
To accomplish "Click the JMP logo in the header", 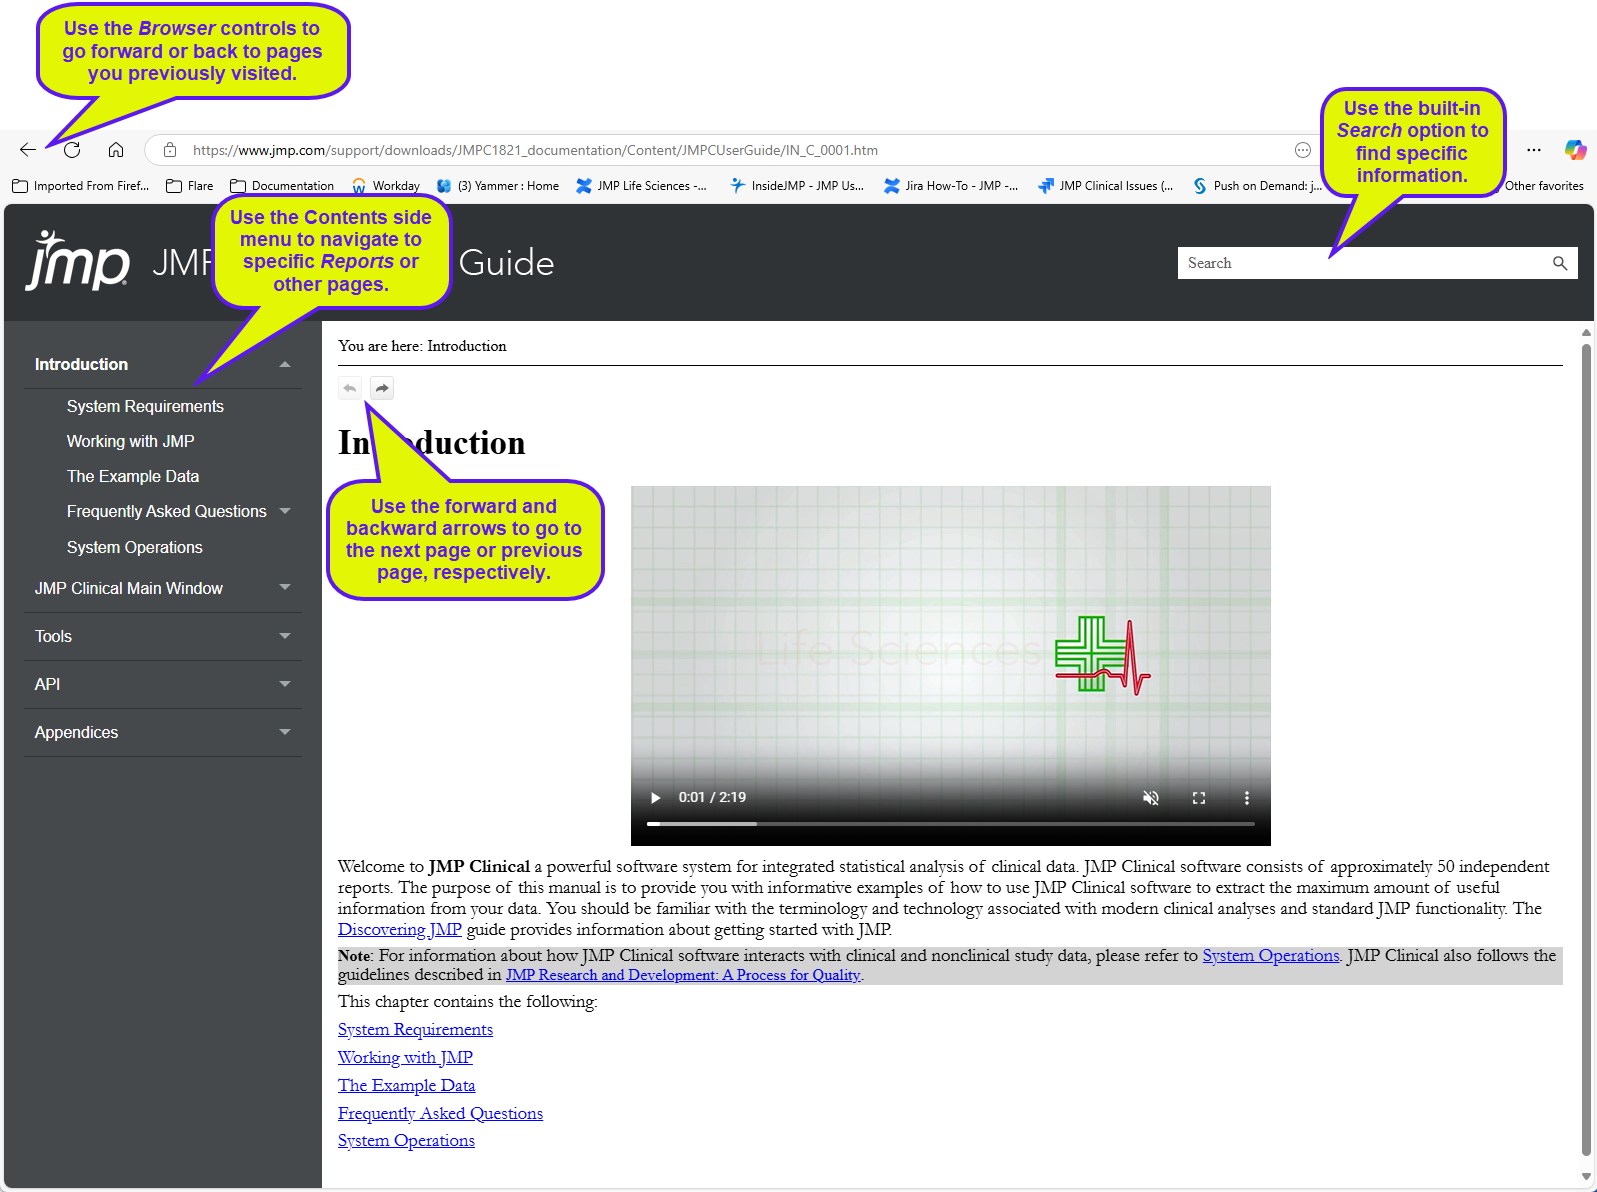I will coord(78,262).
